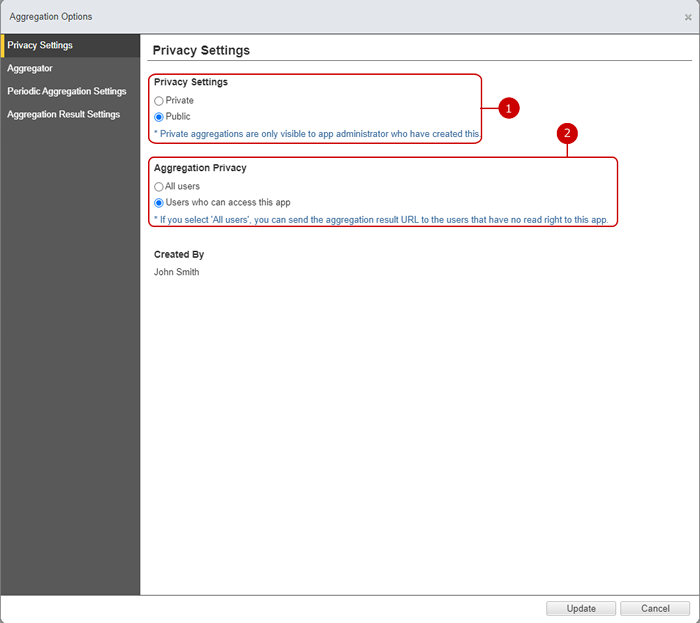Click the Cancel button
This screenshot has height=623, width=700.
pyautogui.click(x=654, y=608)
